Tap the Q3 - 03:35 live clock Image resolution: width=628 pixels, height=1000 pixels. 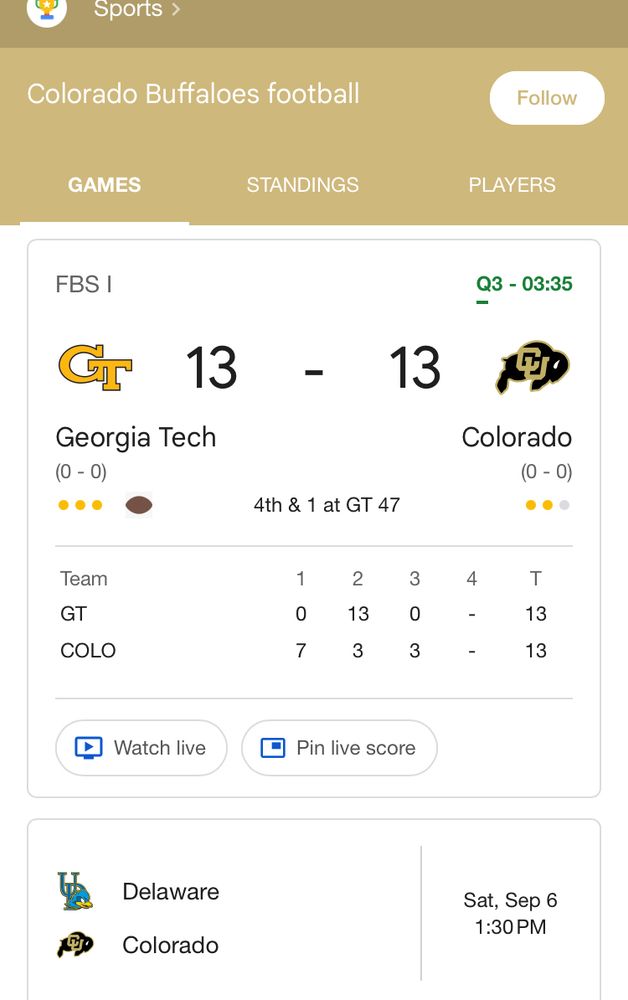tap(524, 284)
